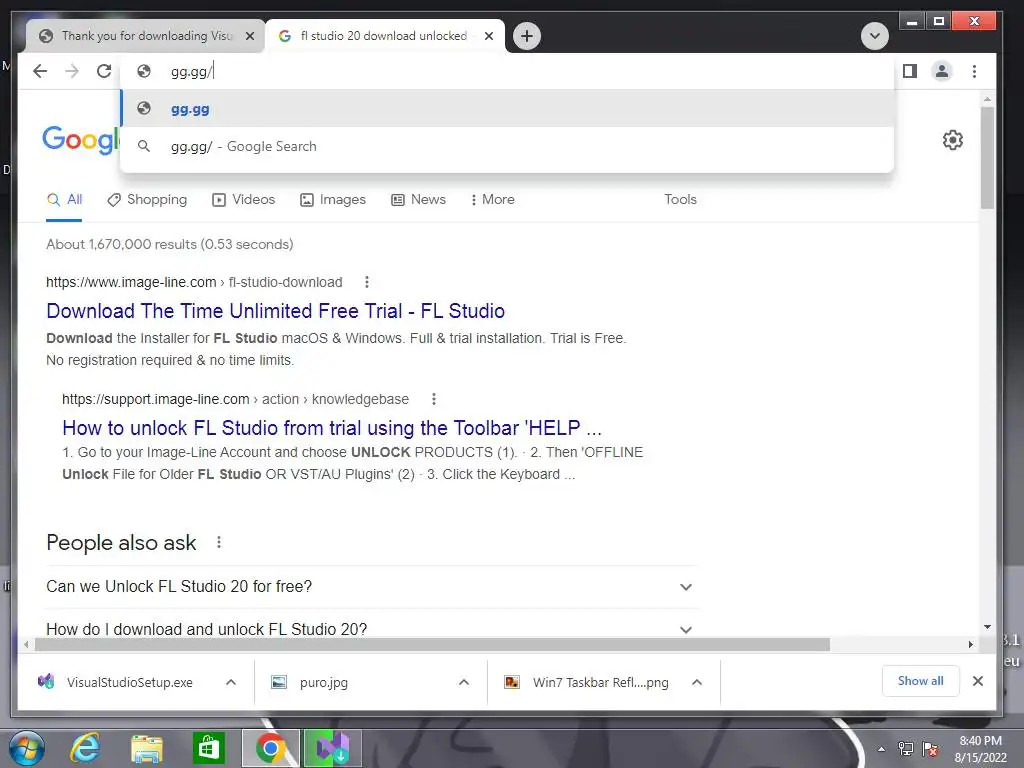Click Show all downloads
Image resolution: width=1024 pixels, height=768 pixels.
[920, 681]
